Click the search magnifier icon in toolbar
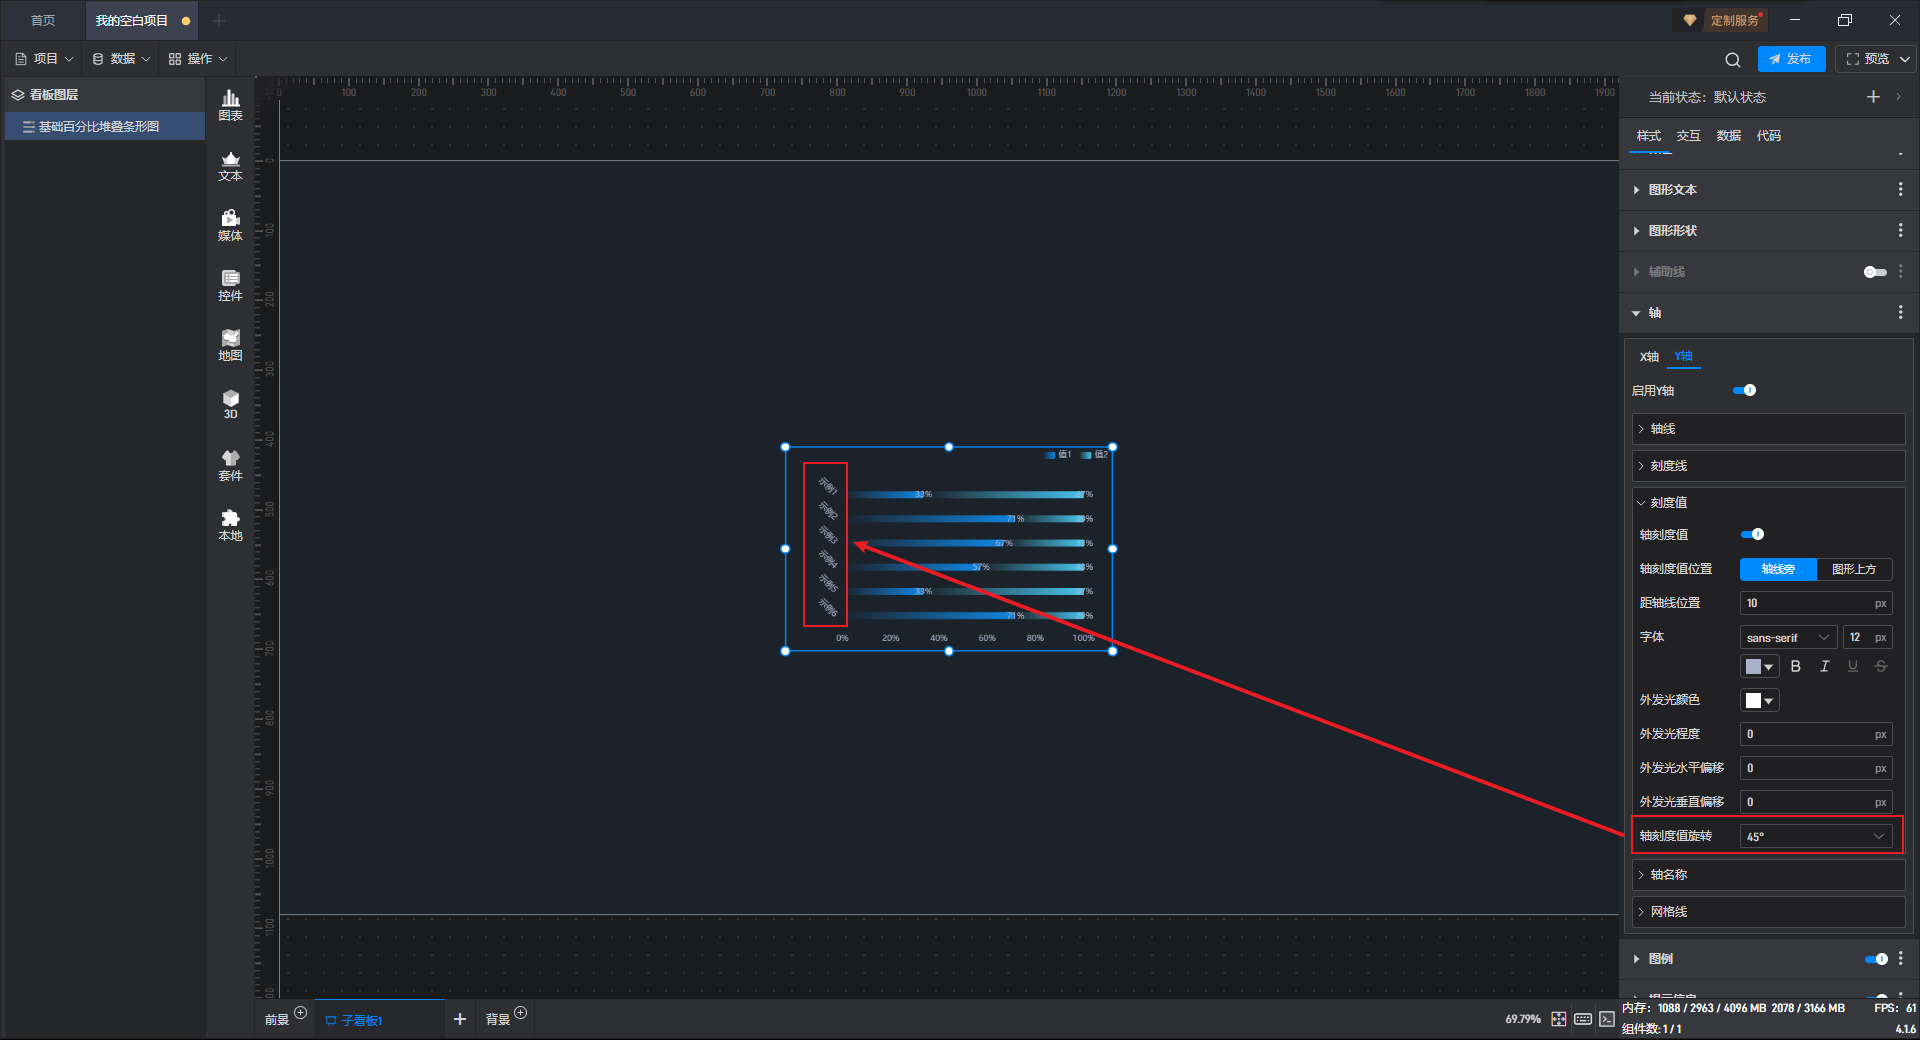Viewport: 1920px width, 1040px height. (x=1733, y=59)
